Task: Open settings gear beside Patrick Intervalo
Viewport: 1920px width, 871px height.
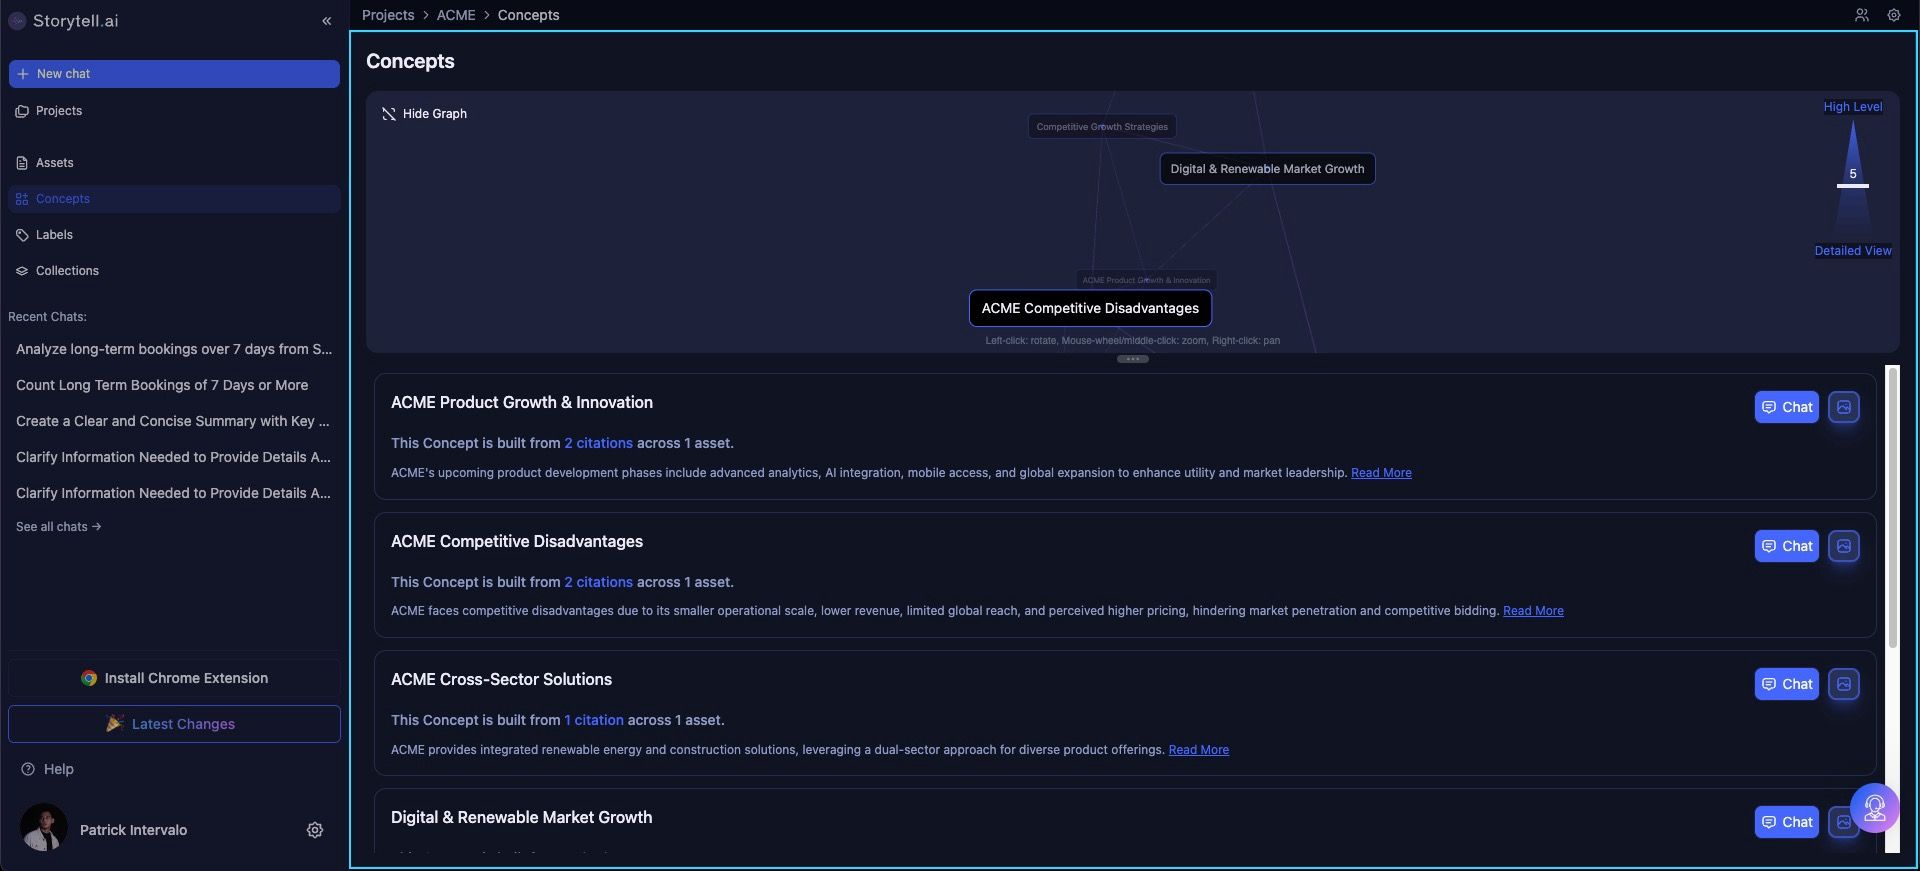Action: pos(315,830)
